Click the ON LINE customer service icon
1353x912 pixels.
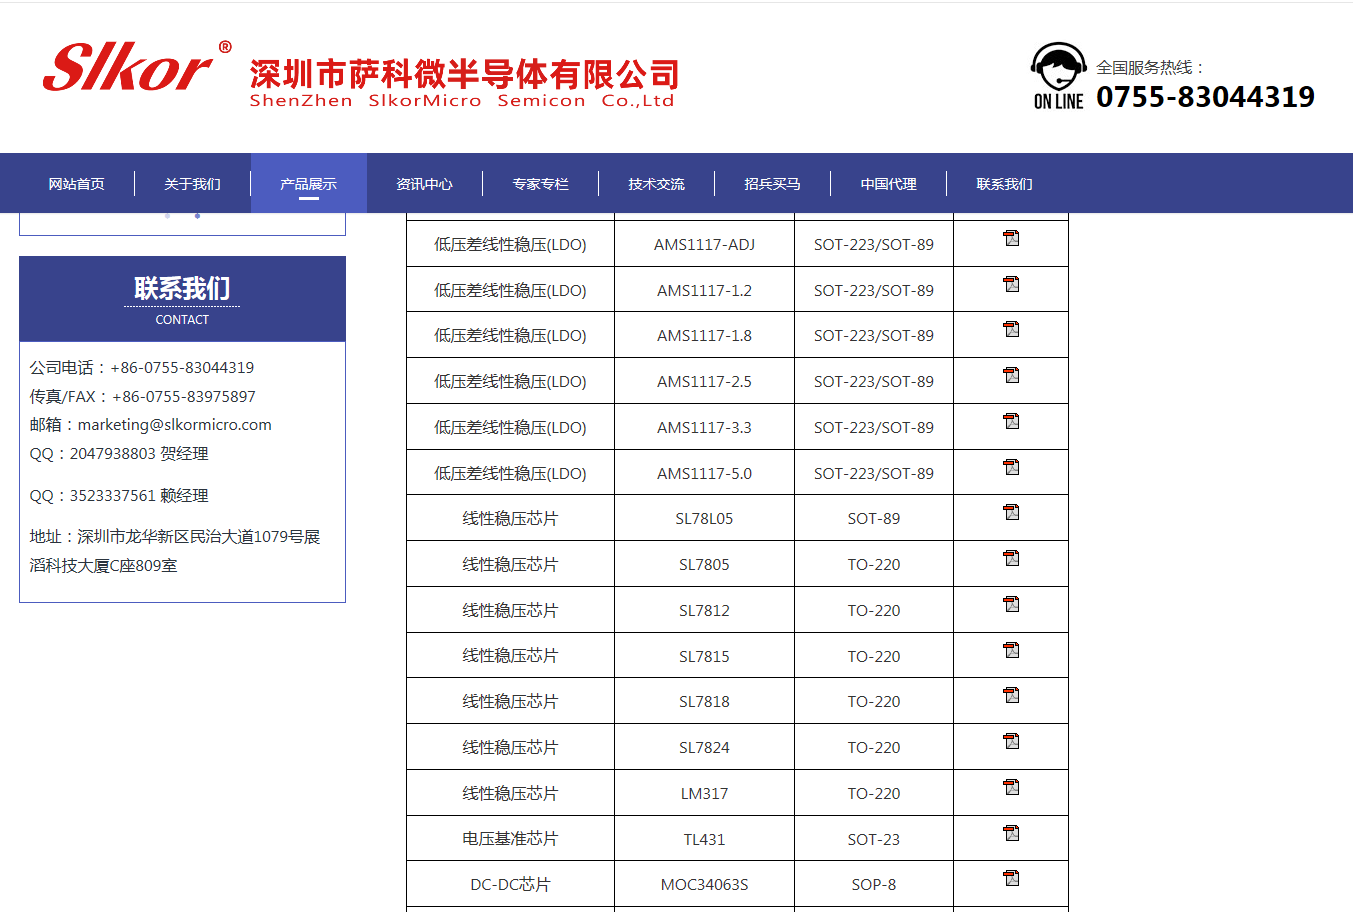pos(1057,71)
